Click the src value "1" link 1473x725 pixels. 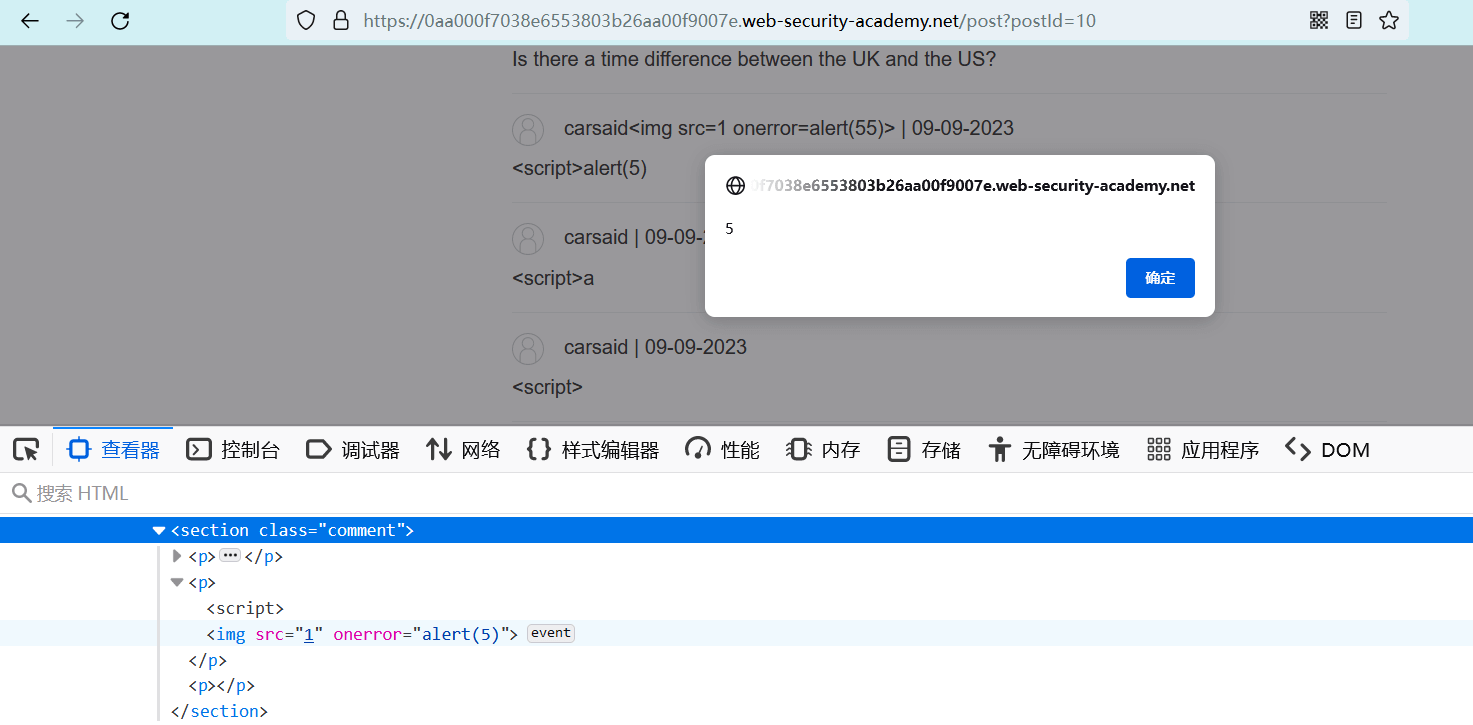coord(308,634)
